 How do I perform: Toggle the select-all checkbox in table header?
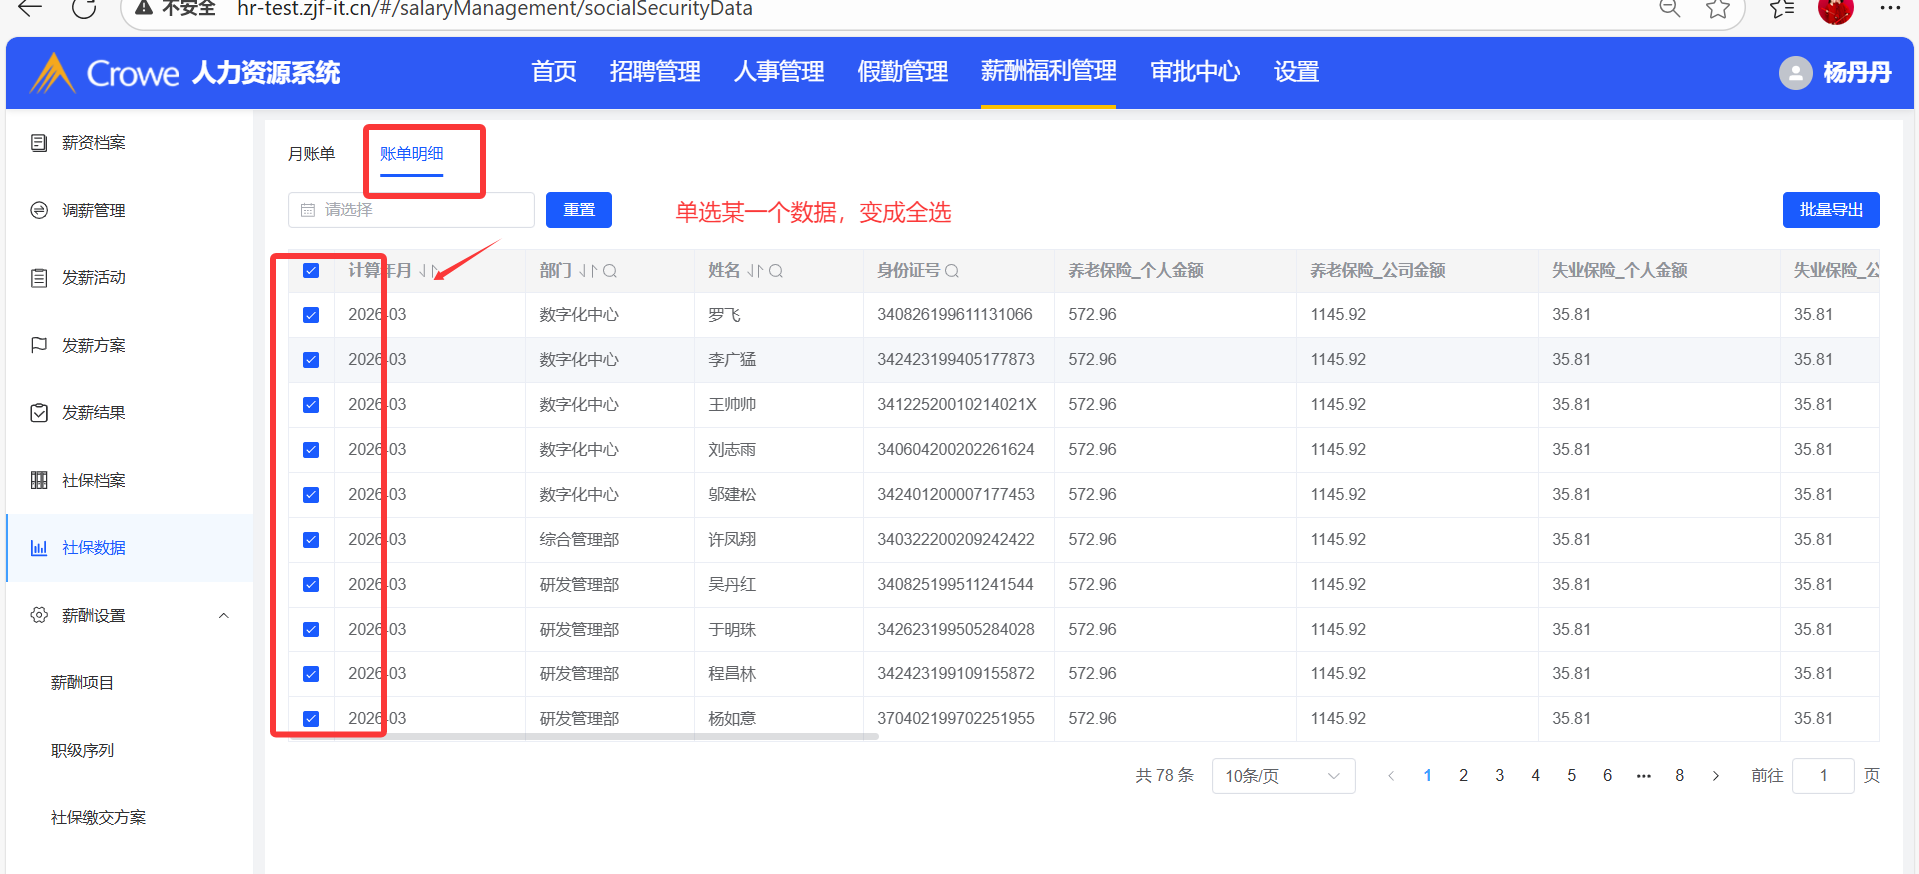pos(311,271)
